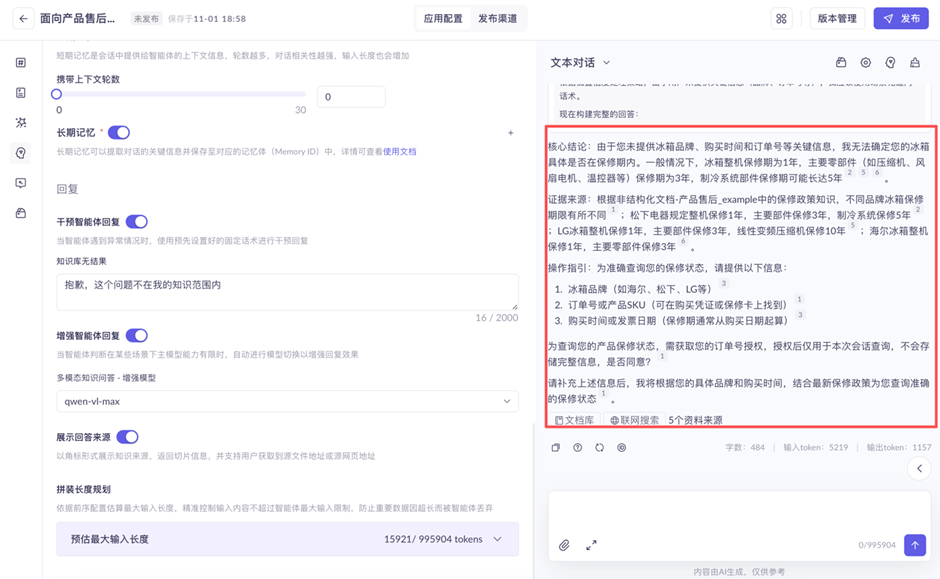Turn off the 增强智能体回复 switch
Viewport: 940px width, 579px height.
coord(137,336)
